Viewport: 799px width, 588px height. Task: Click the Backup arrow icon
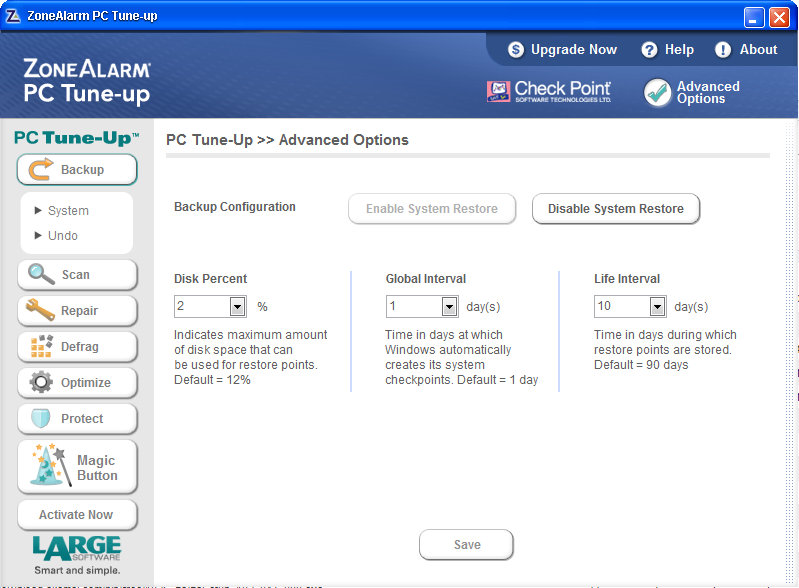pyautogui.click(x=40, y=169)
